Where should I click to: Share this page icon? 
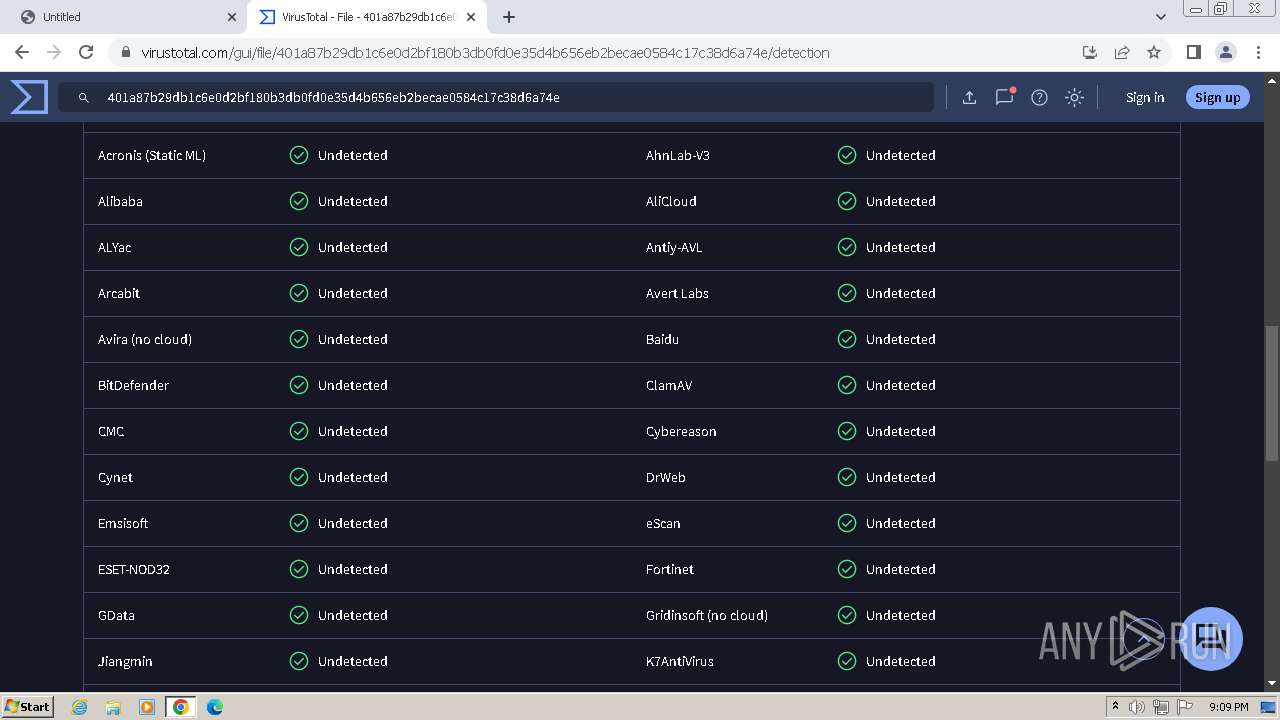pyautogui.click(x=1122, y=52)
